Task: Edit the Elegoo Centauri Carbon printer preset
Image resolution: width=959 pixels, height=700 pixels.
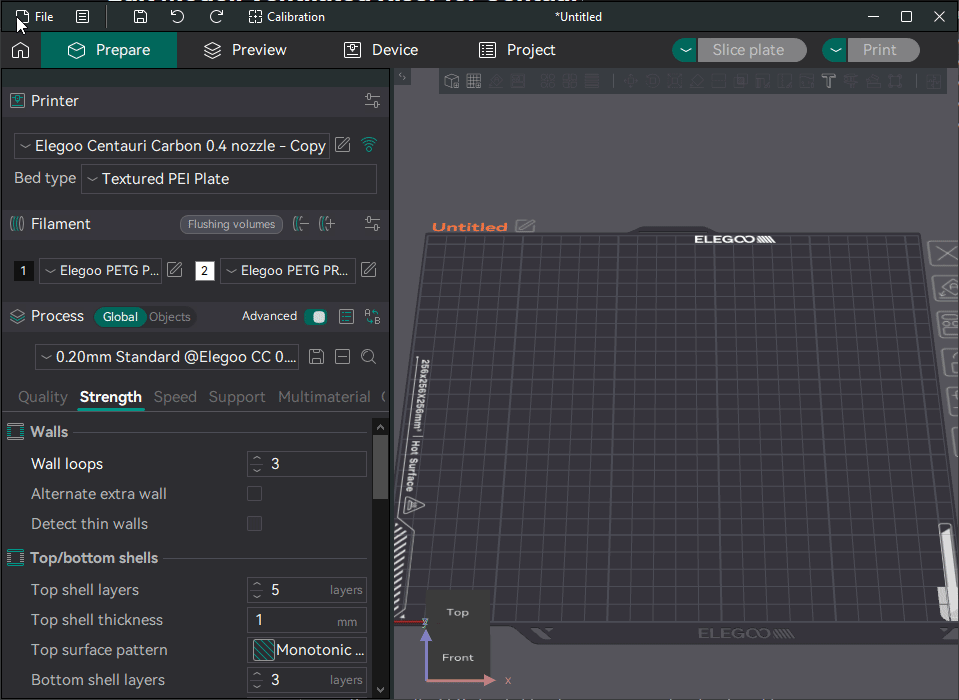Action: coord(343,145)
